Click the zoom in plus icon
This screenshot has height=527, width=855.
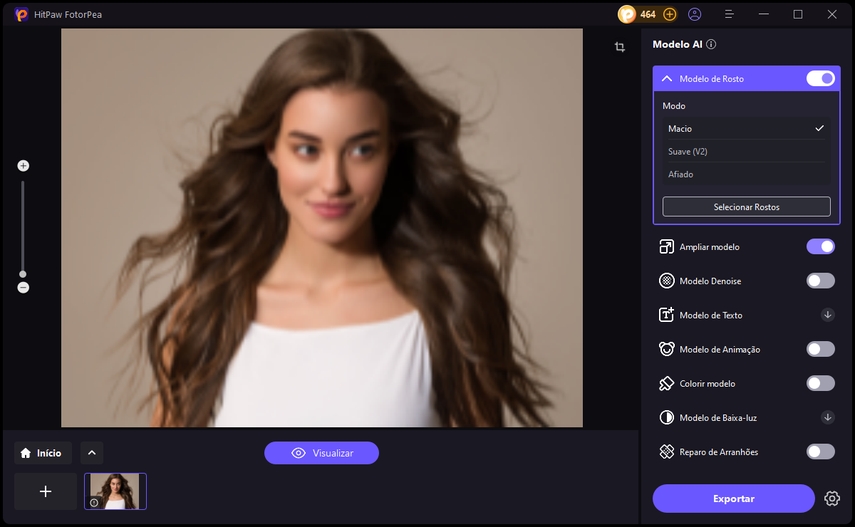[x=23, y=166]
